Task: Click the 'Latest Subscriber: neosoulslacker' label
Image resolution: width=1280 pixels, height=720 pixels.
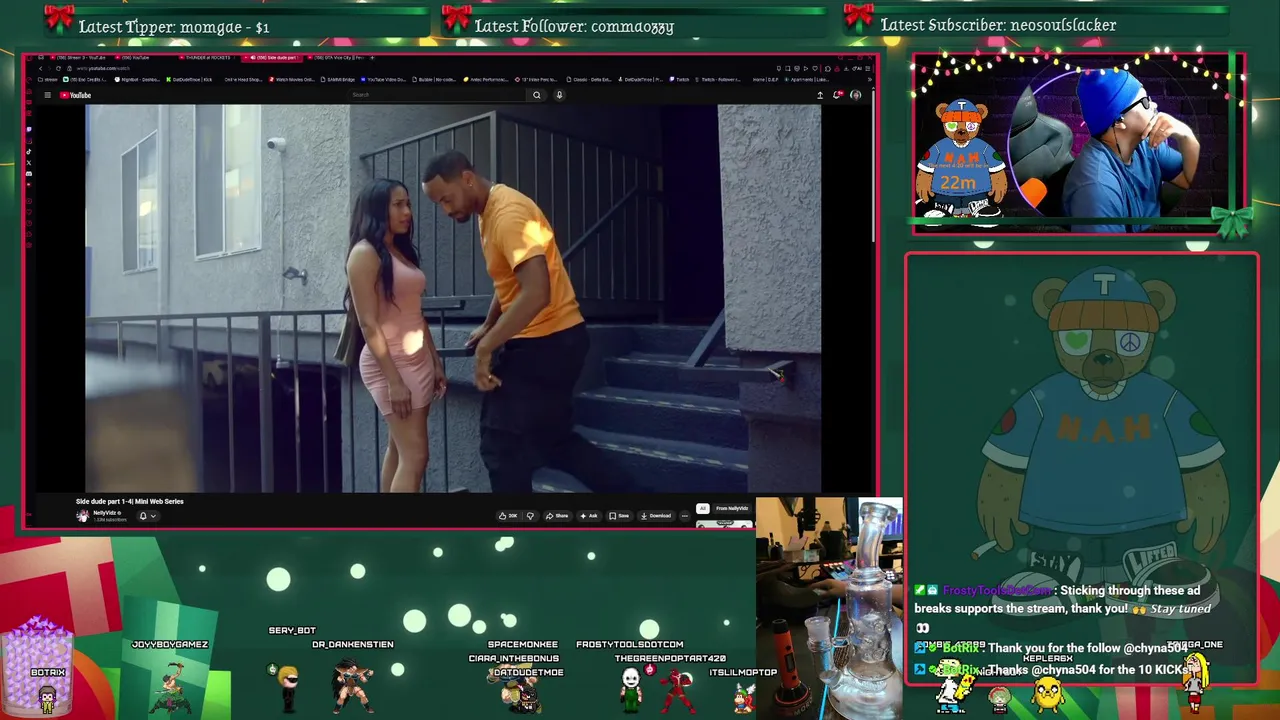Action: [998, 25]
